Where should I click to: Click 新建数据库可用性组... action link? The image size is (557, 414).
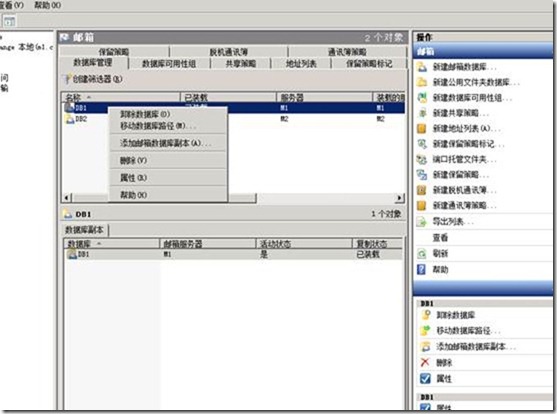tap(472, 98)
